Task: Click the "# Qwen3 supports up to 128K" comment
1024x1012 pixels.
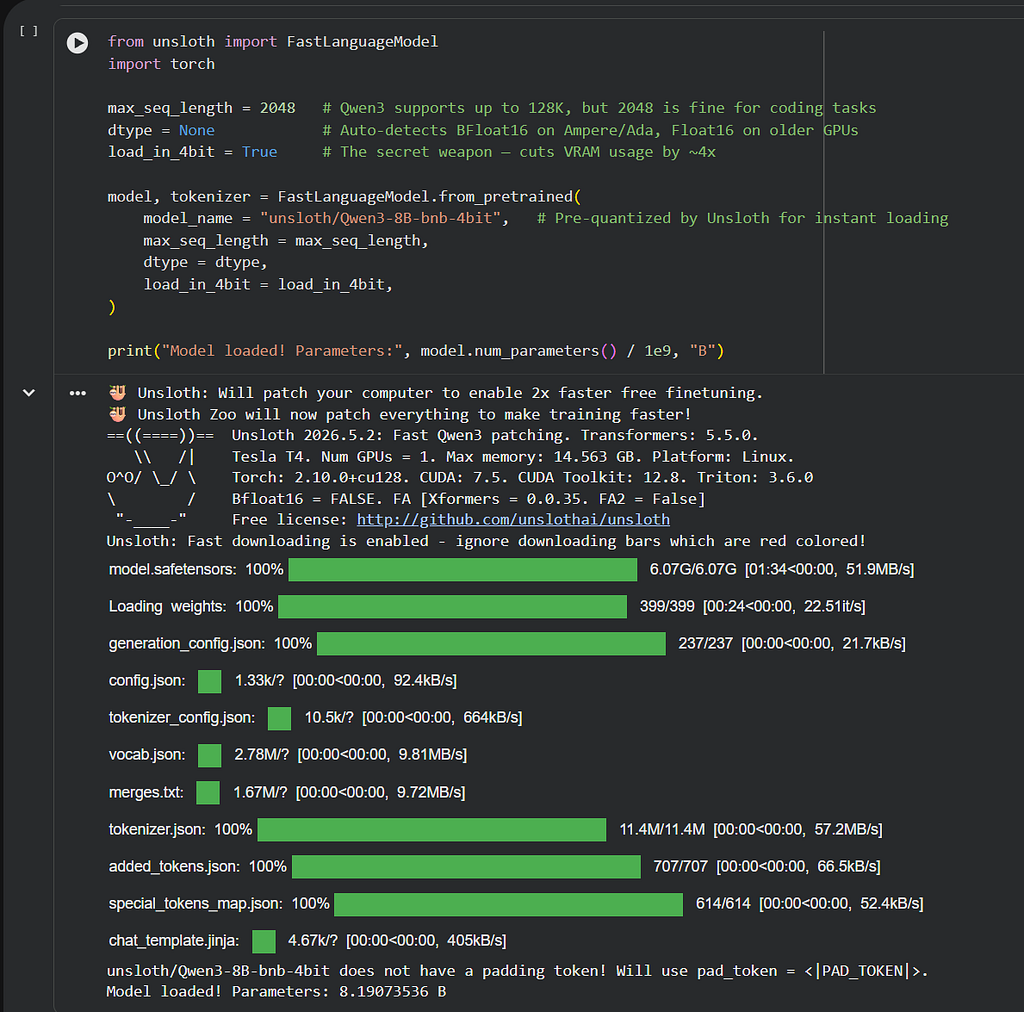Action: pos(599,108)
